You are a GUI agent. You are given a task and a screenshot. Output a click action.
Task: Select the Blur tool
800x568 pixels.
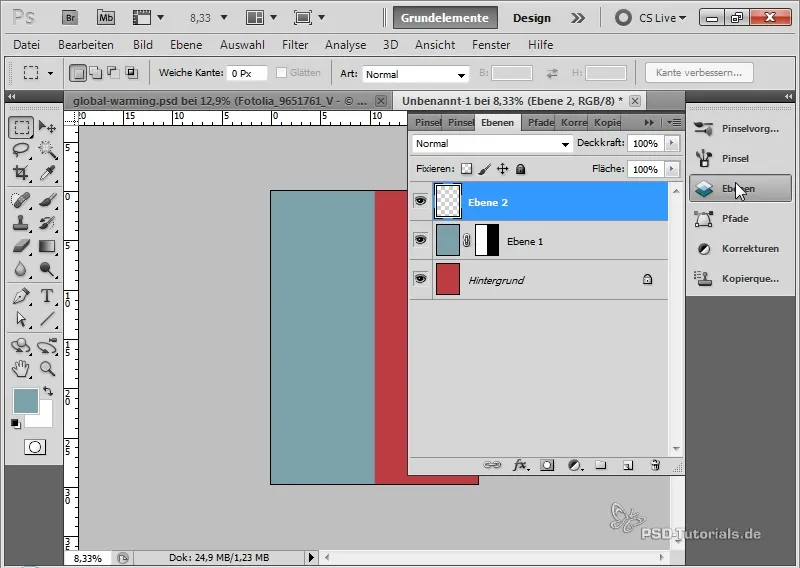click(21, 269)
